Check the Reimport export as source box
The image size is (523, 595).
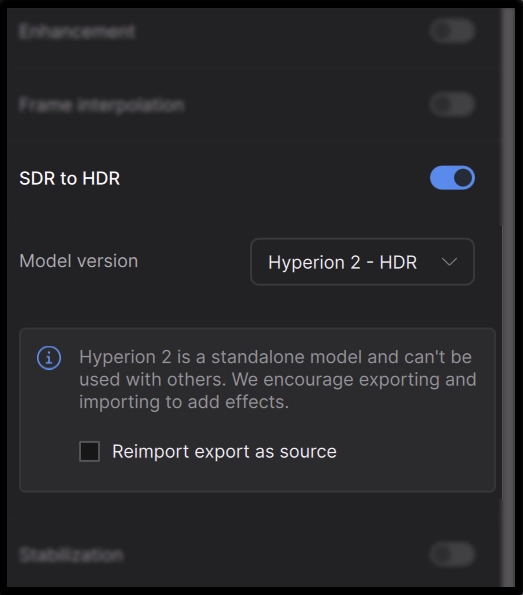(x=90, y=451)
